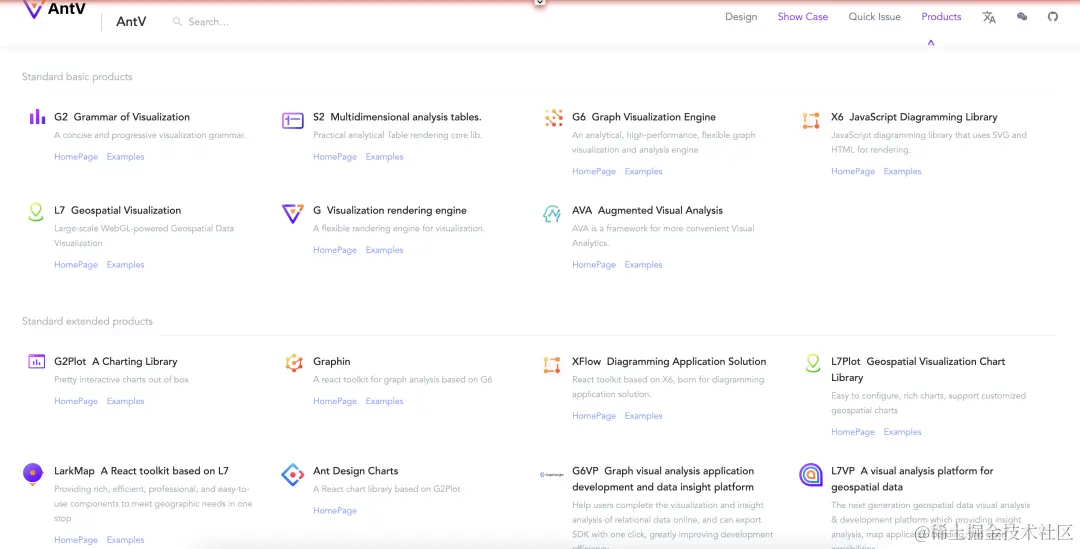Open L7 HomePage link
This screenshot has height=549, width=1080.
(x=76, y=265)
